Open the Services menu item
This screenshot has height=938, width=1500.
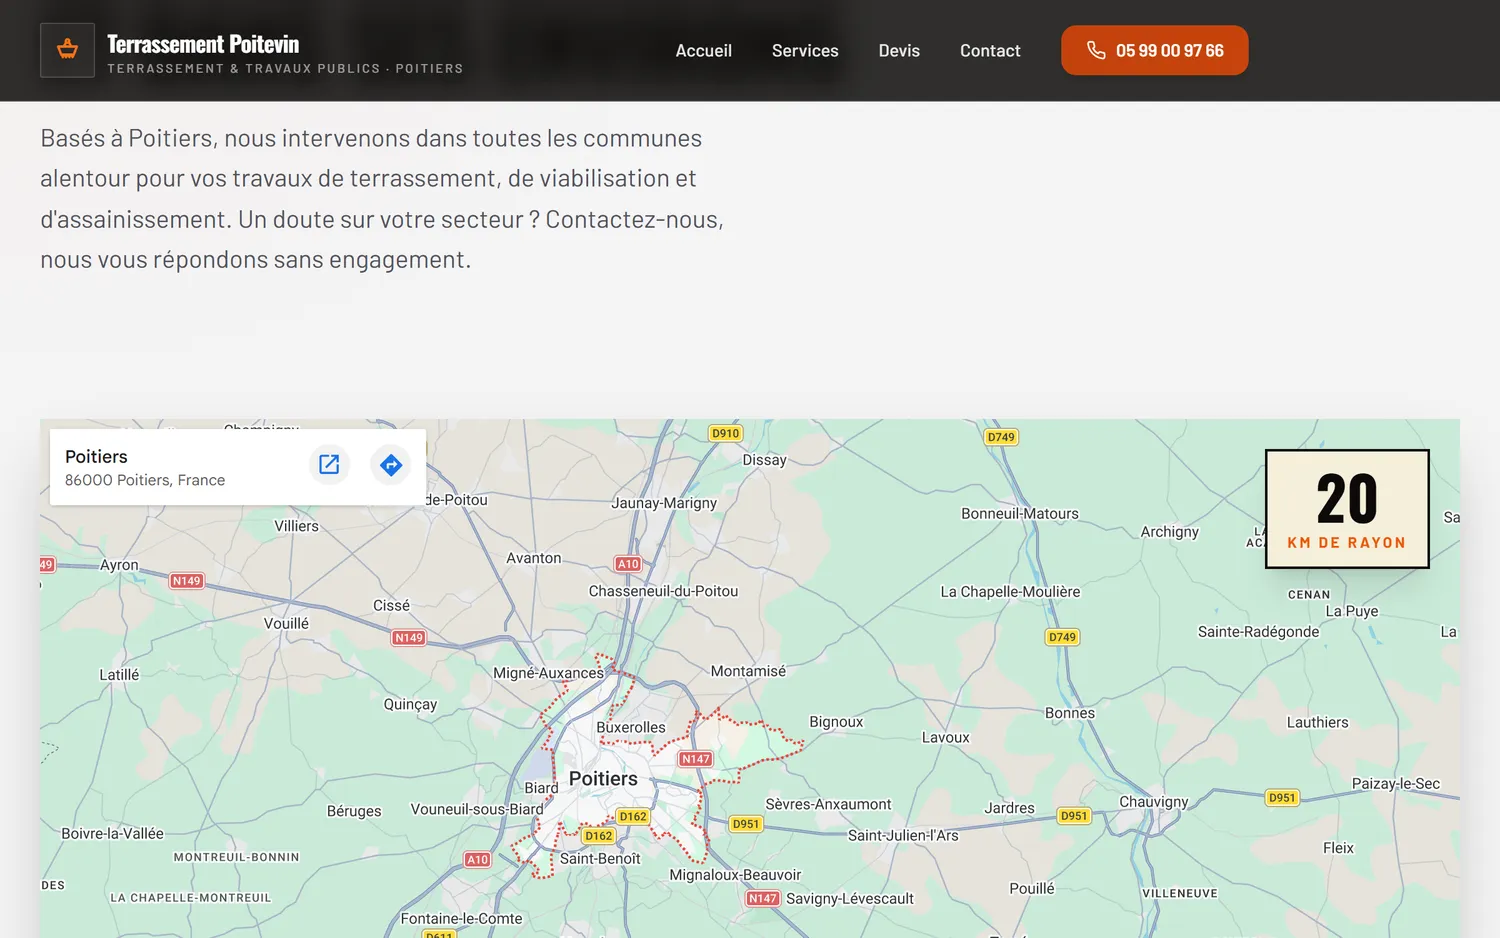click(805, 50)
